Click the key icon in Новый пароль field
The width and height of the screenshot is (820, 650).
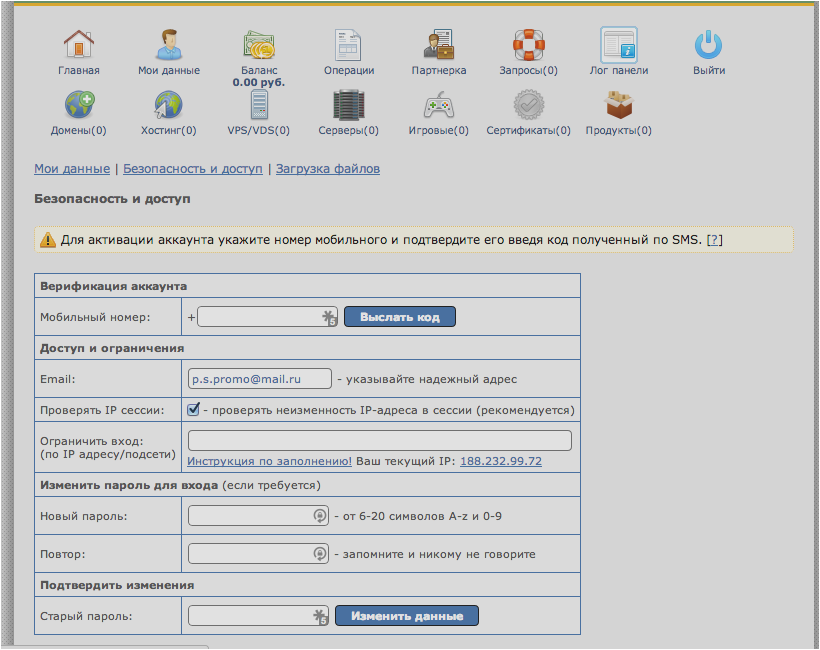point(320,516)
